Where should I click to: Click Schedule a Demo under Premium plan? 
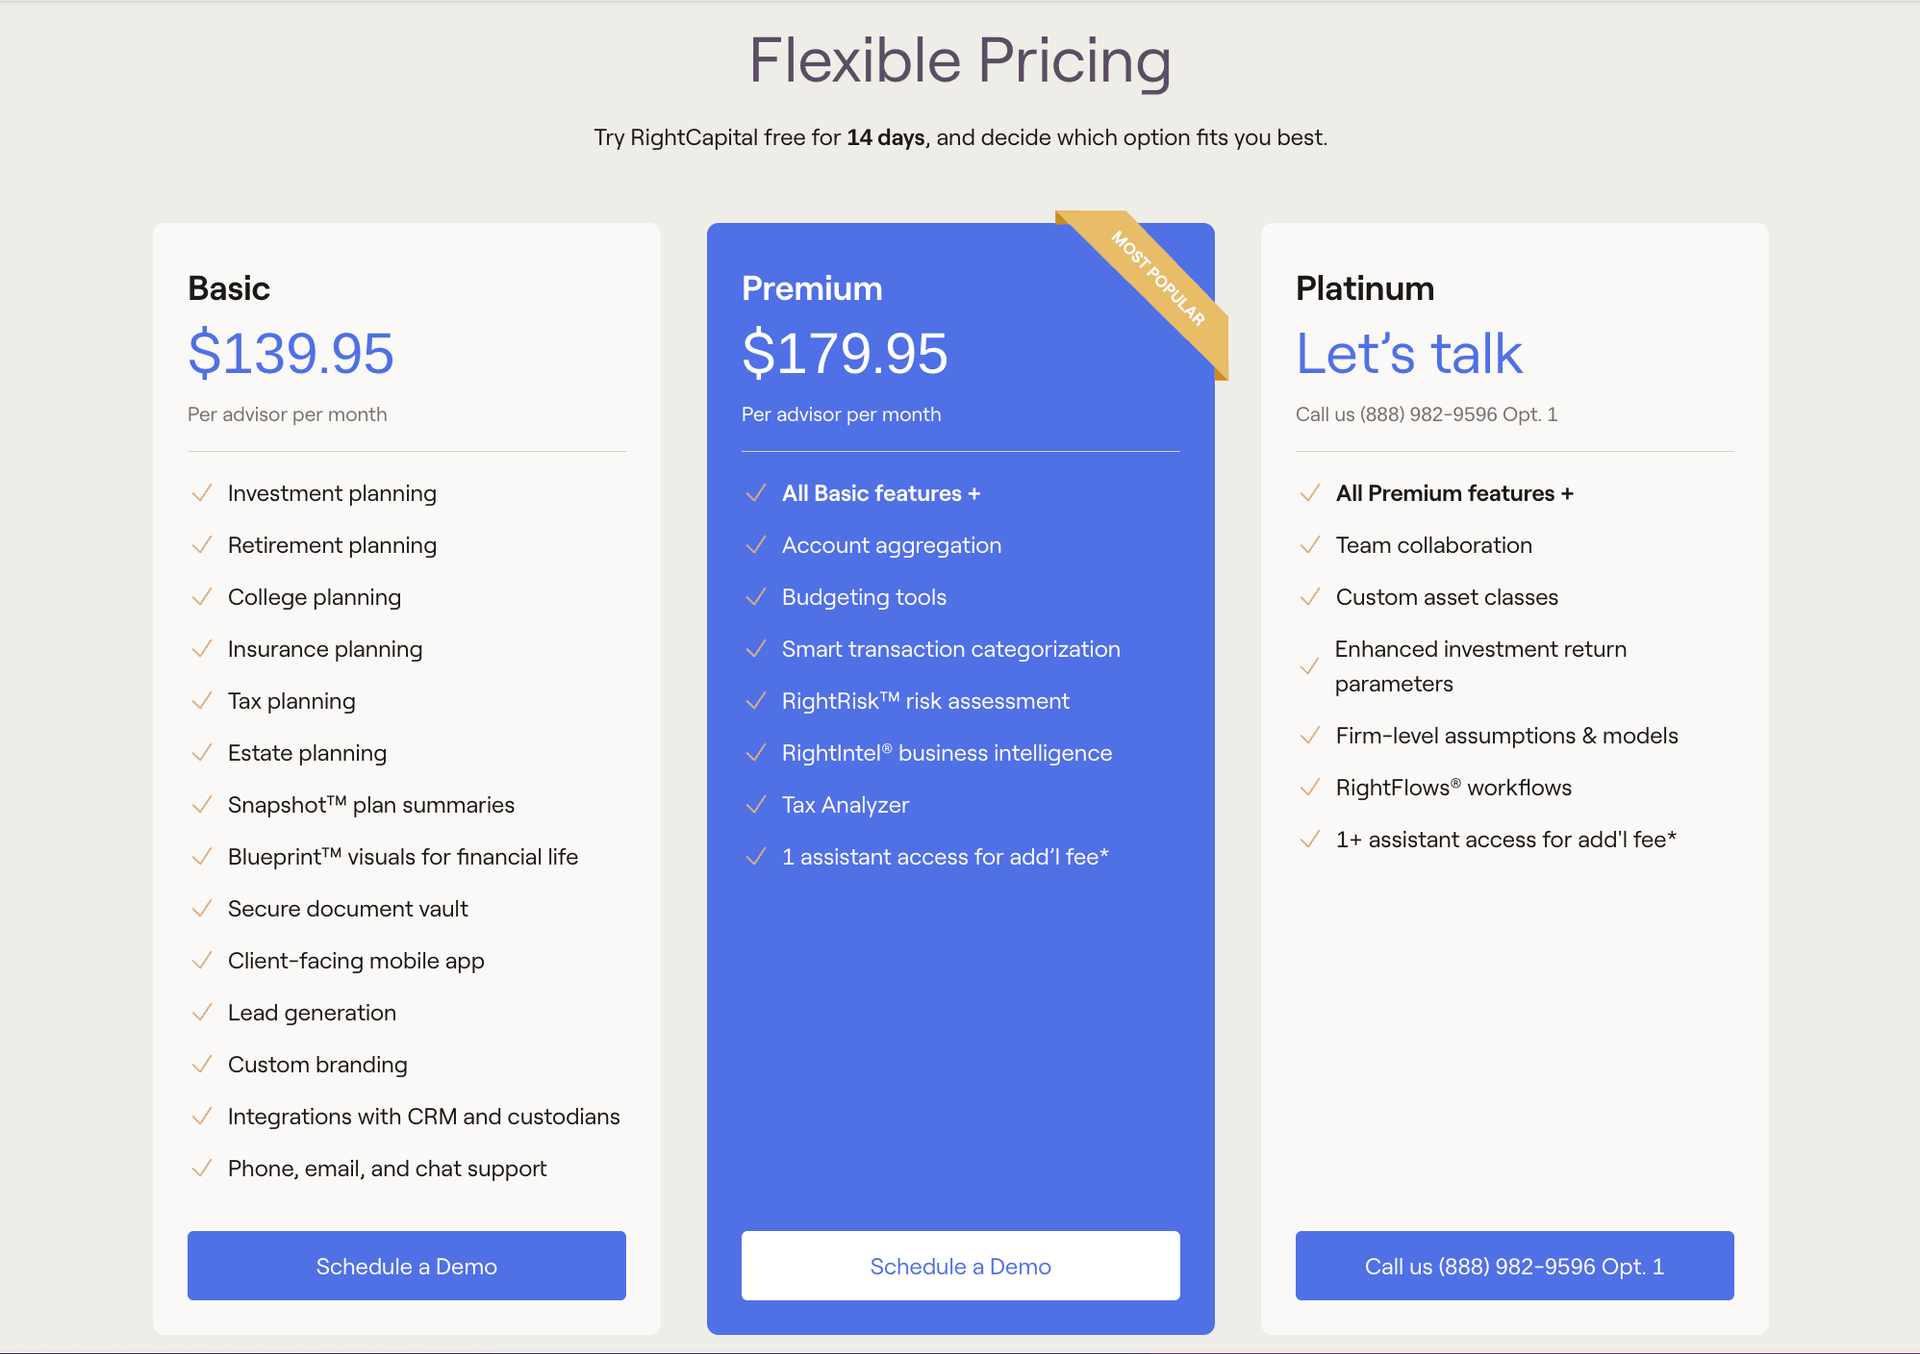[960, 1266]
